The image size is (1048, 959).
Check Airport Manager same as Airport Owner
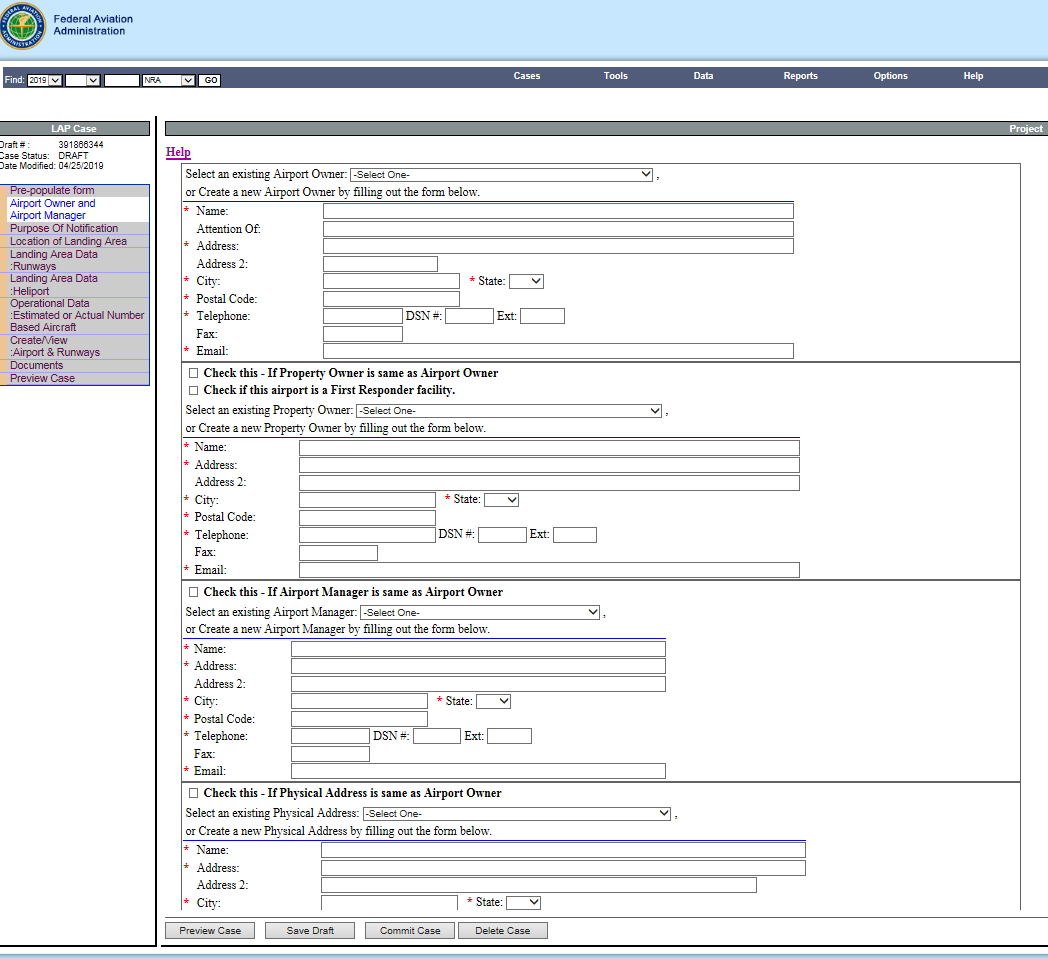click(193, 593)
